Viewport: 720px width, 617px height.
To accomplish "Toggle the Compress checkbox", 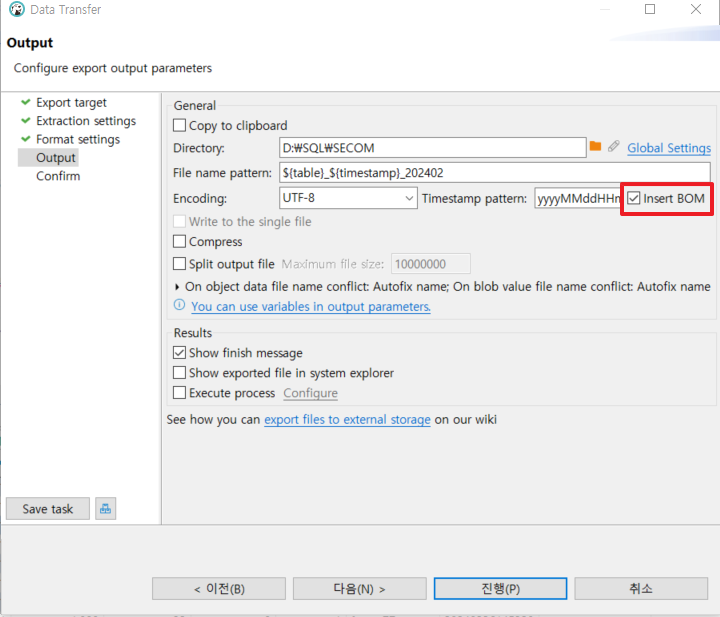I will [x=179, y=241].
